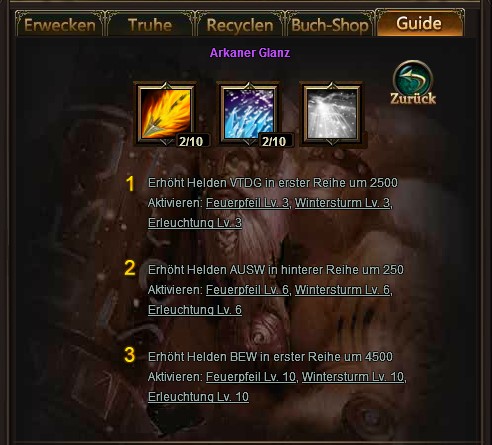Click the 2/10 counter on Wintersturm
Screen dimensions: 492x445
click(274, 141)
